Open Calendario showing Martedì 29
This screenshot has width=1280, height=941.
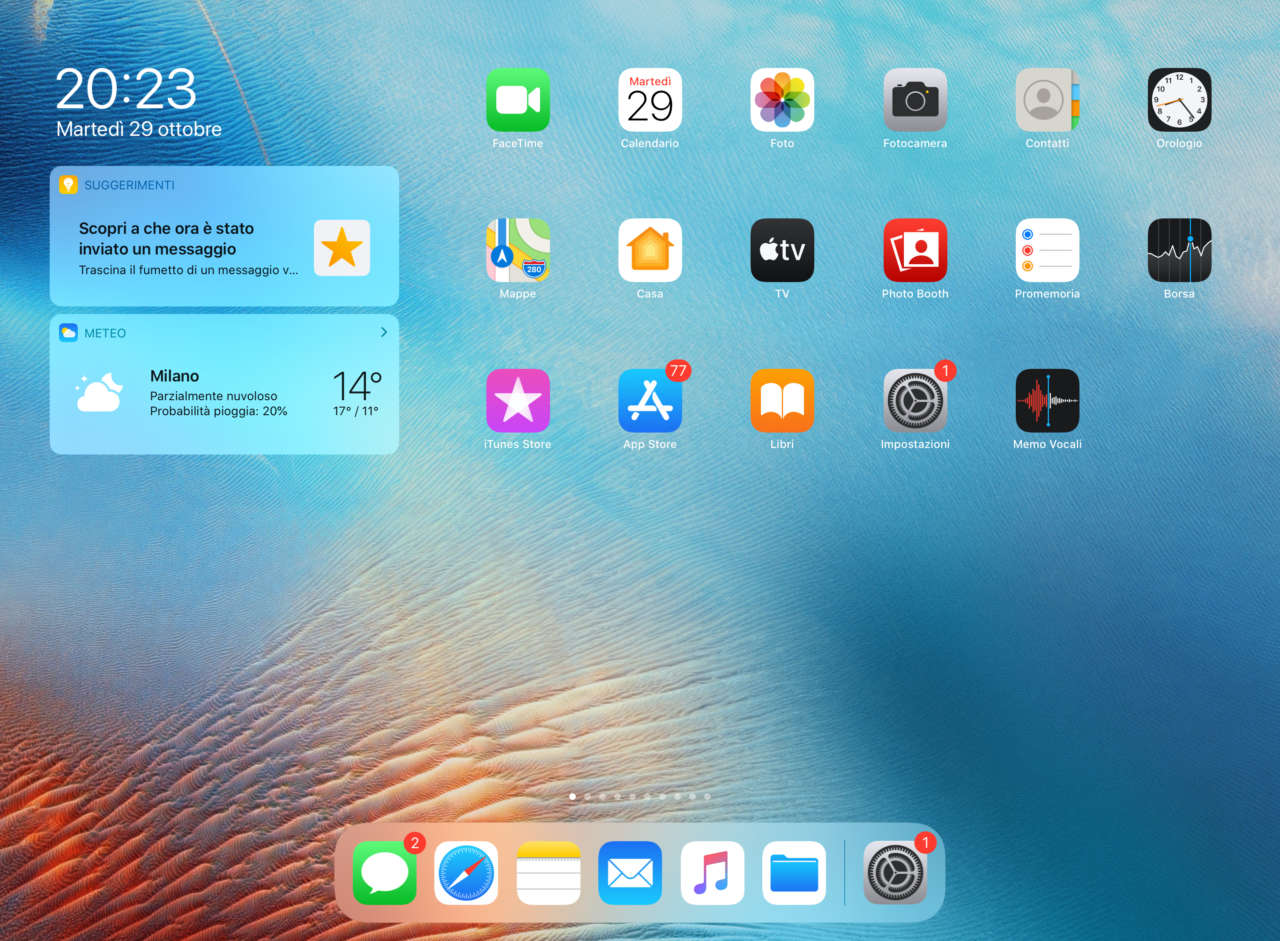(650, 100)
